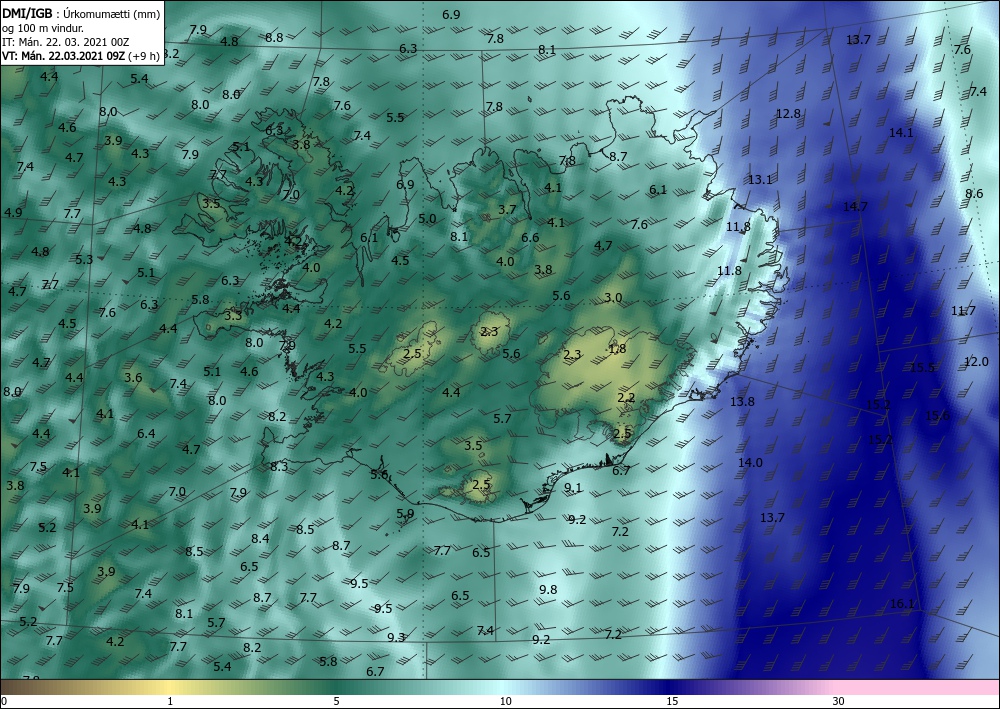
Task: Click the colour scale label 10
Action: click(505, 701)
